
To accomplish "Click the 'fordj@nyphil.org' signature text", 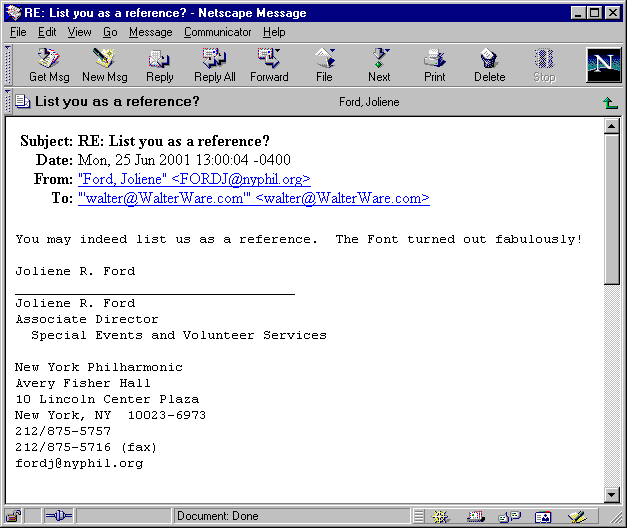I will coord(79,463).
